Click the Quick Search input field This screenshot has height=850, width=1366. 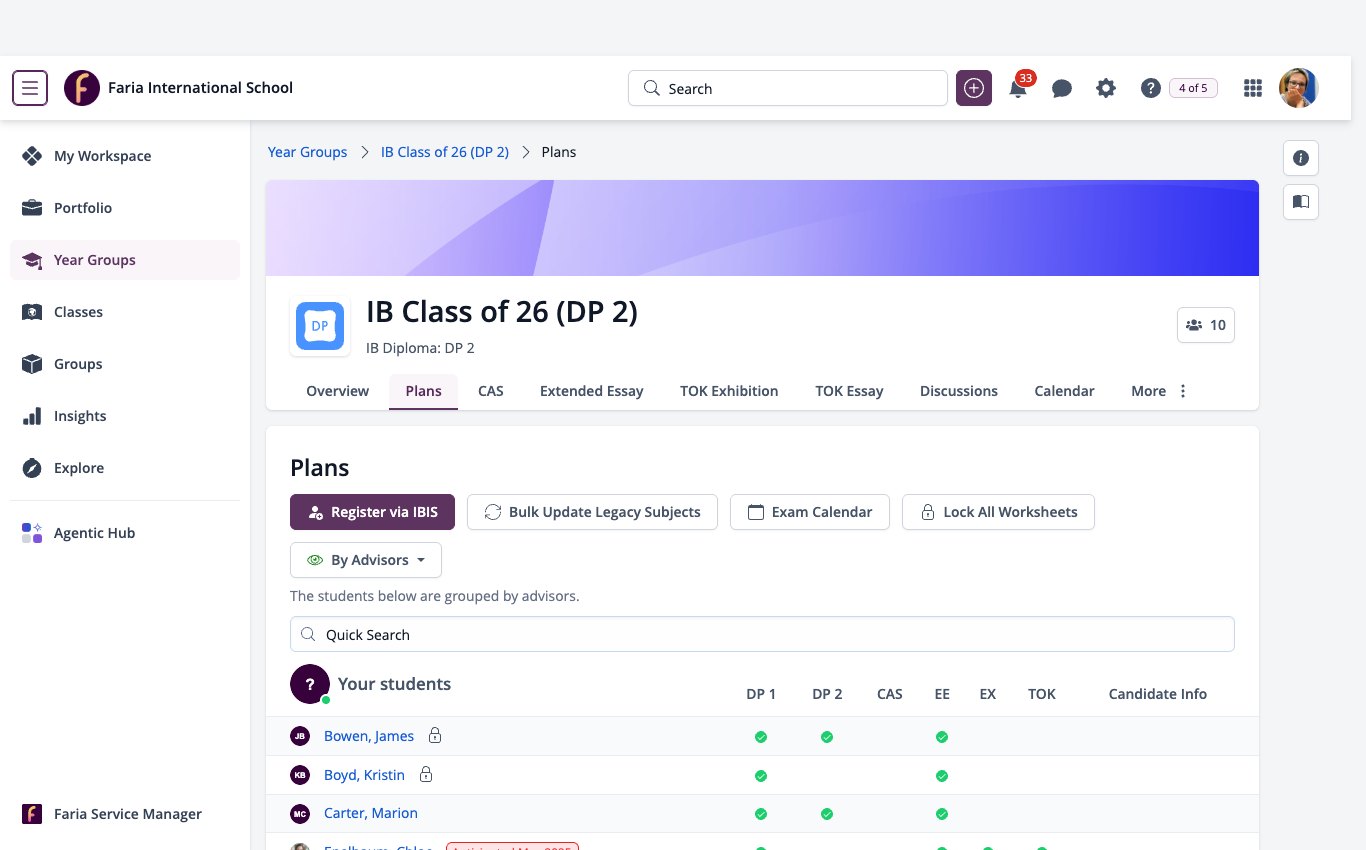[762, 634]
